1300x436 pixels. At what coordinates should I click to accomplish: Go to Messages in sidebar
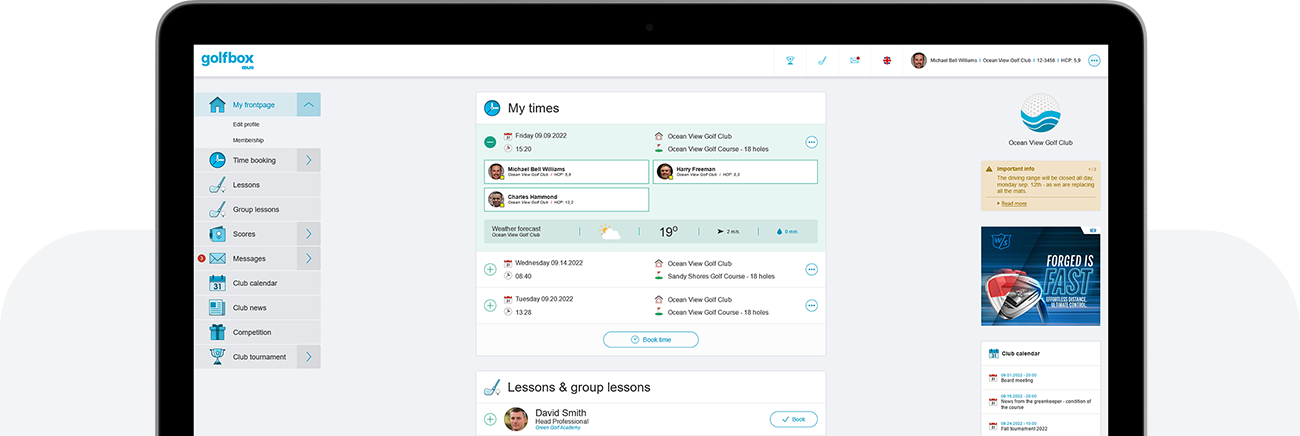coord(249,258)
